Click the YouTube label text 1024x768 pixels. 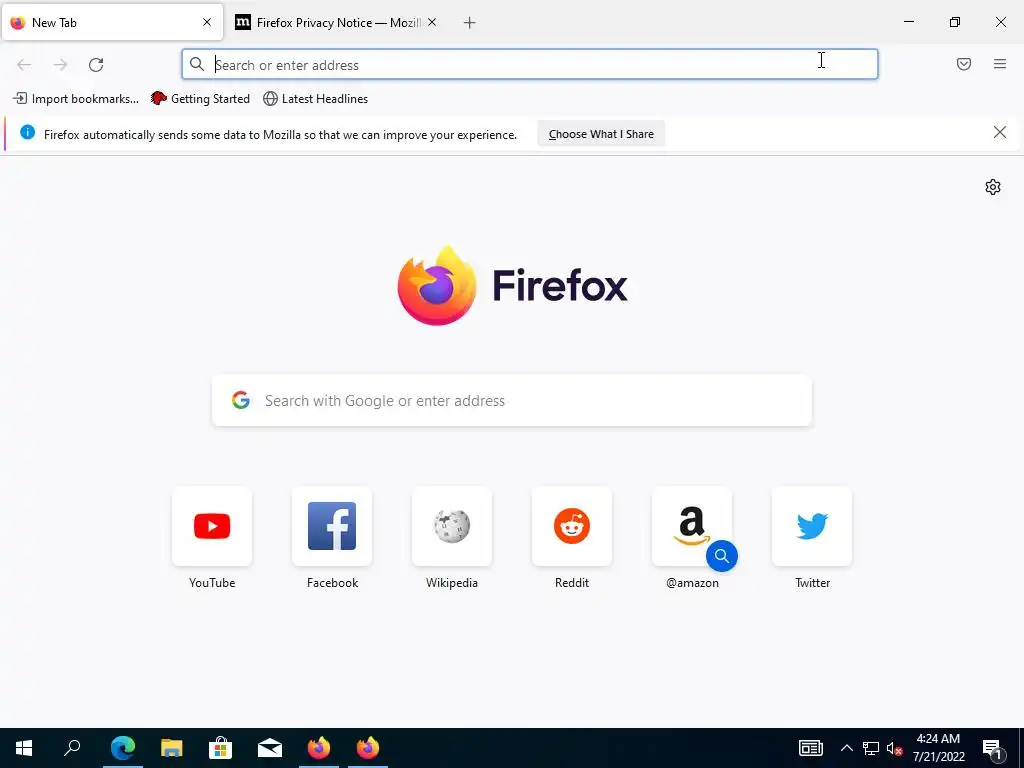point(212,583)
